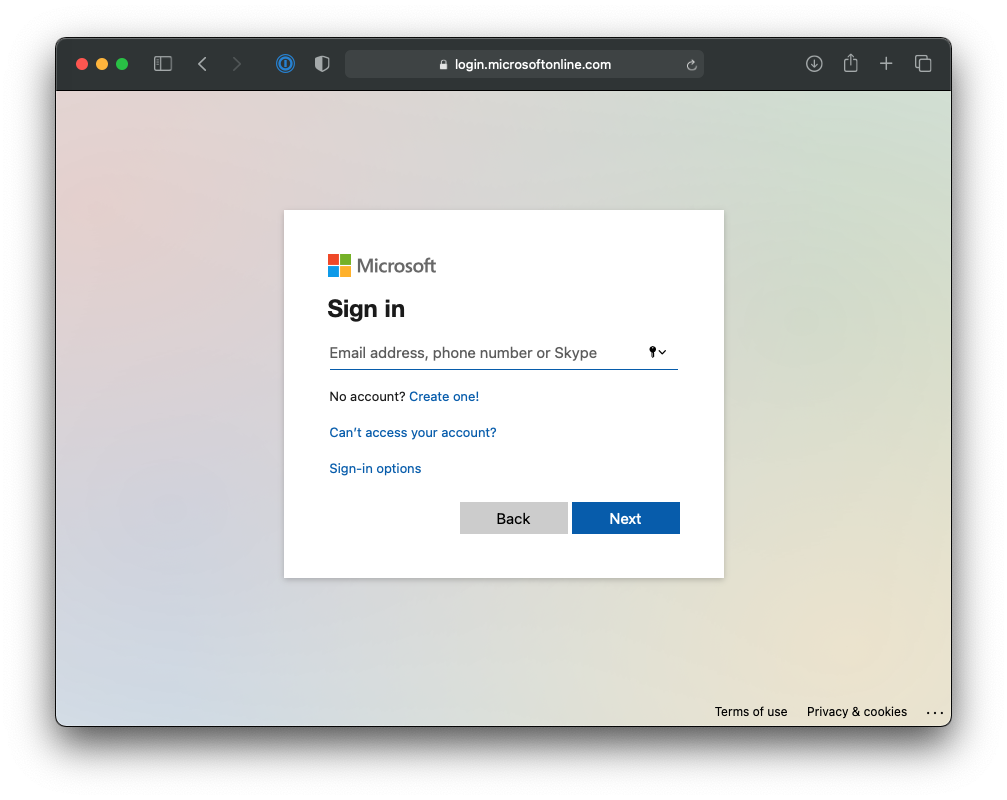Minimize the Safari window
The width and height of the screenshot is (1007, 800).
tap(101, 64)
